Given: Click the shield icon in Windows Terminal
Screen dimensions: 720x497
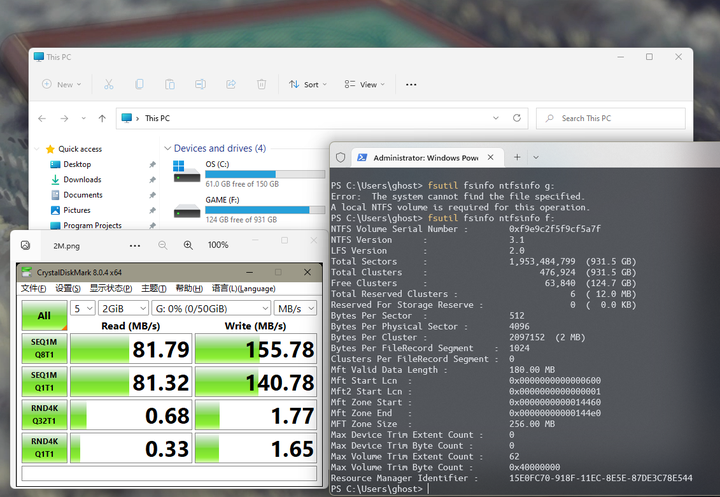Looking at the screenshot, I should (340, 158).
